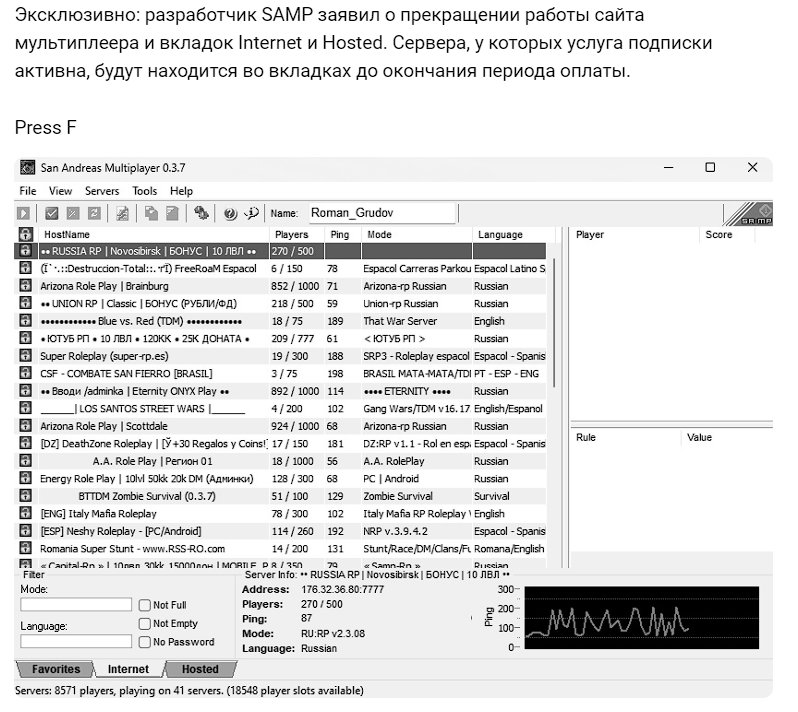Select the RUSSIA RP Novosibirsk server row

pos(280,251)
